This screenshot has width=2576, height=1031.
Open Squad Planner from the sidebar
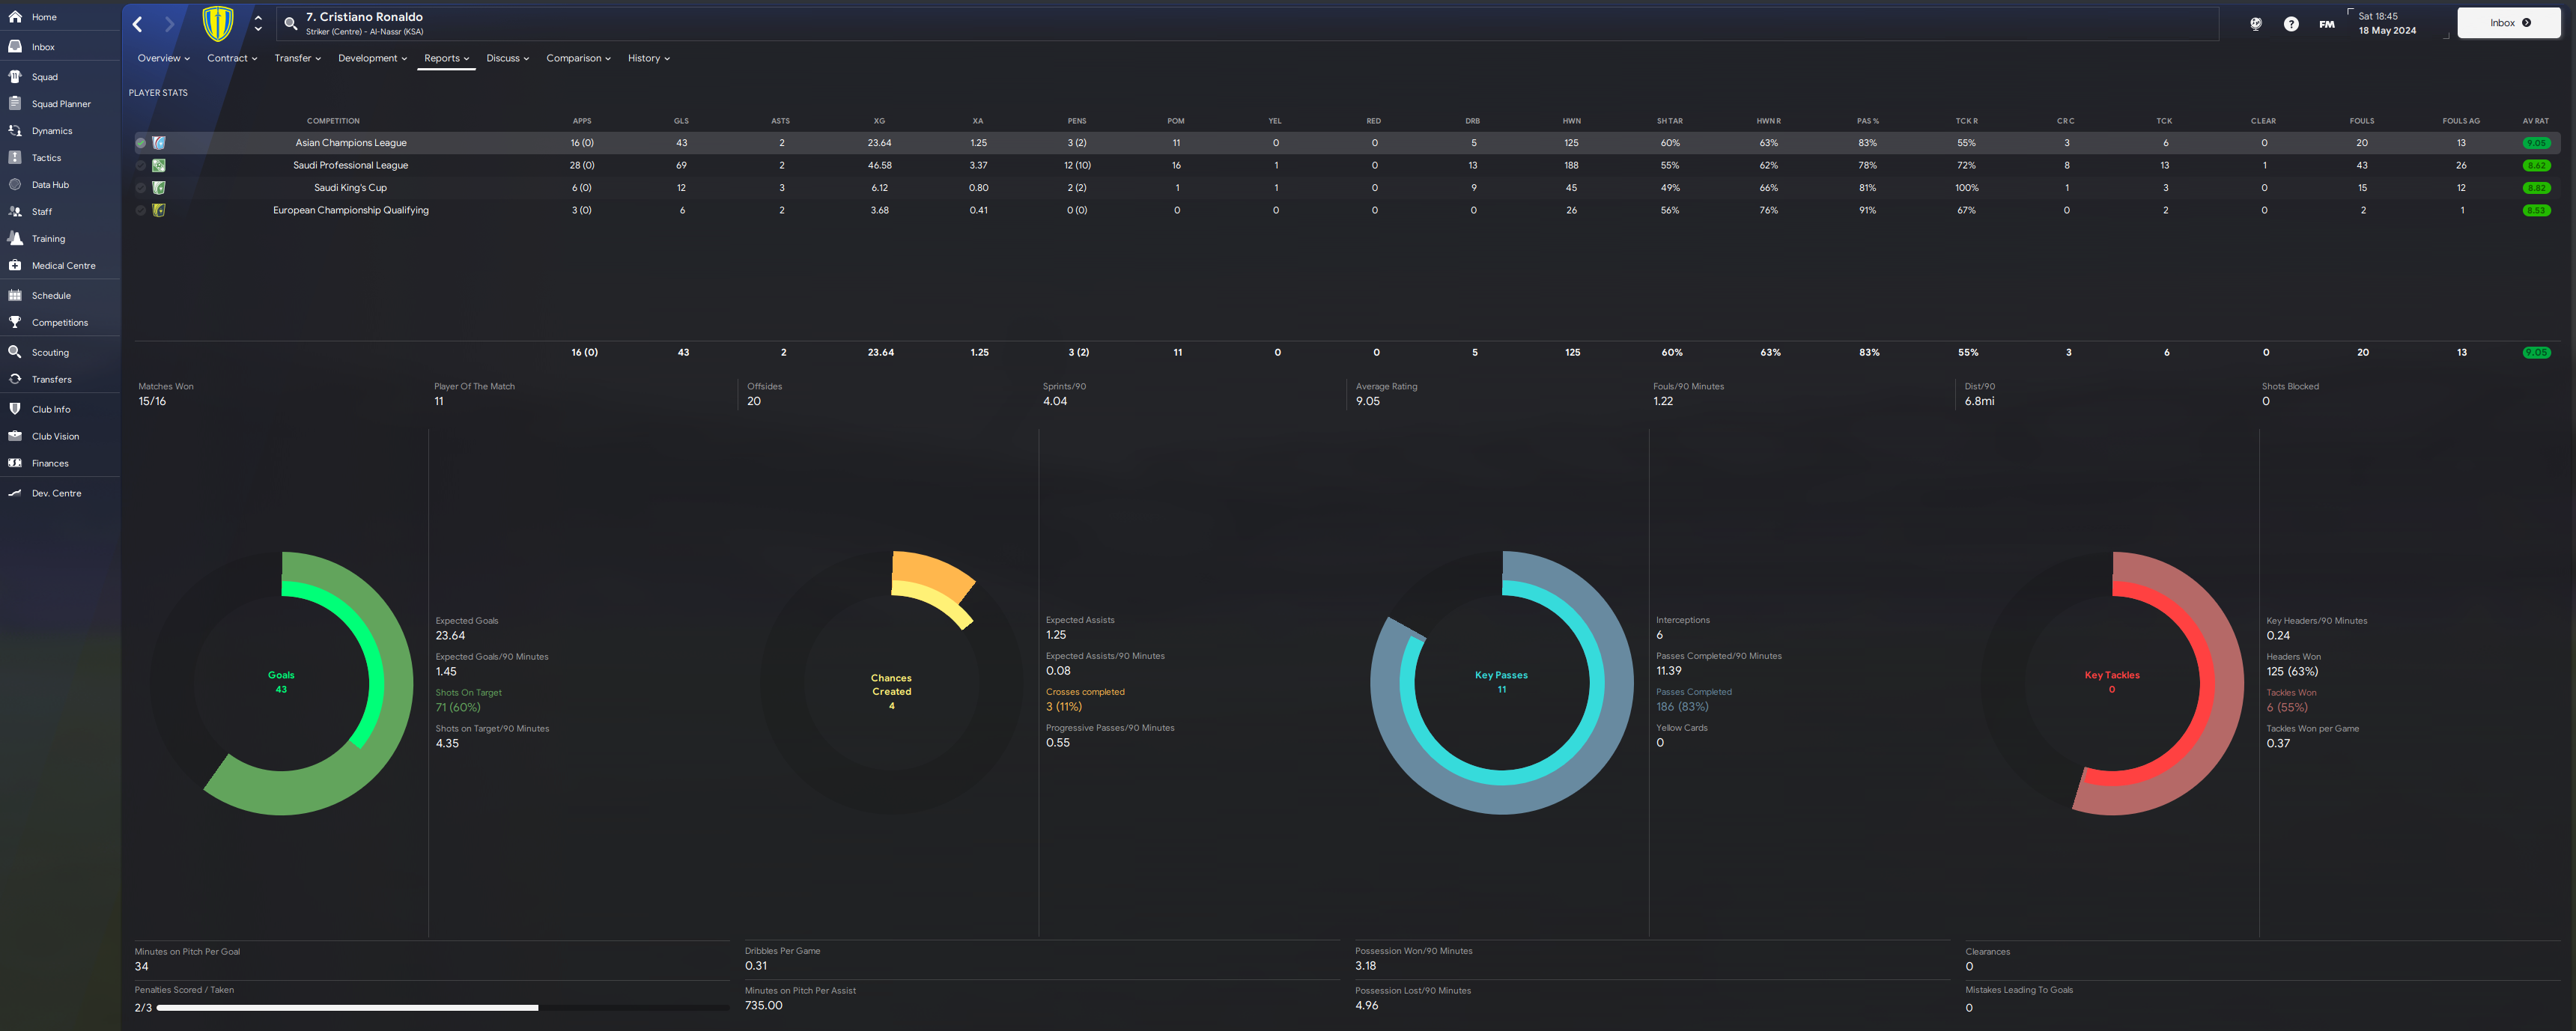pos(61,104)
